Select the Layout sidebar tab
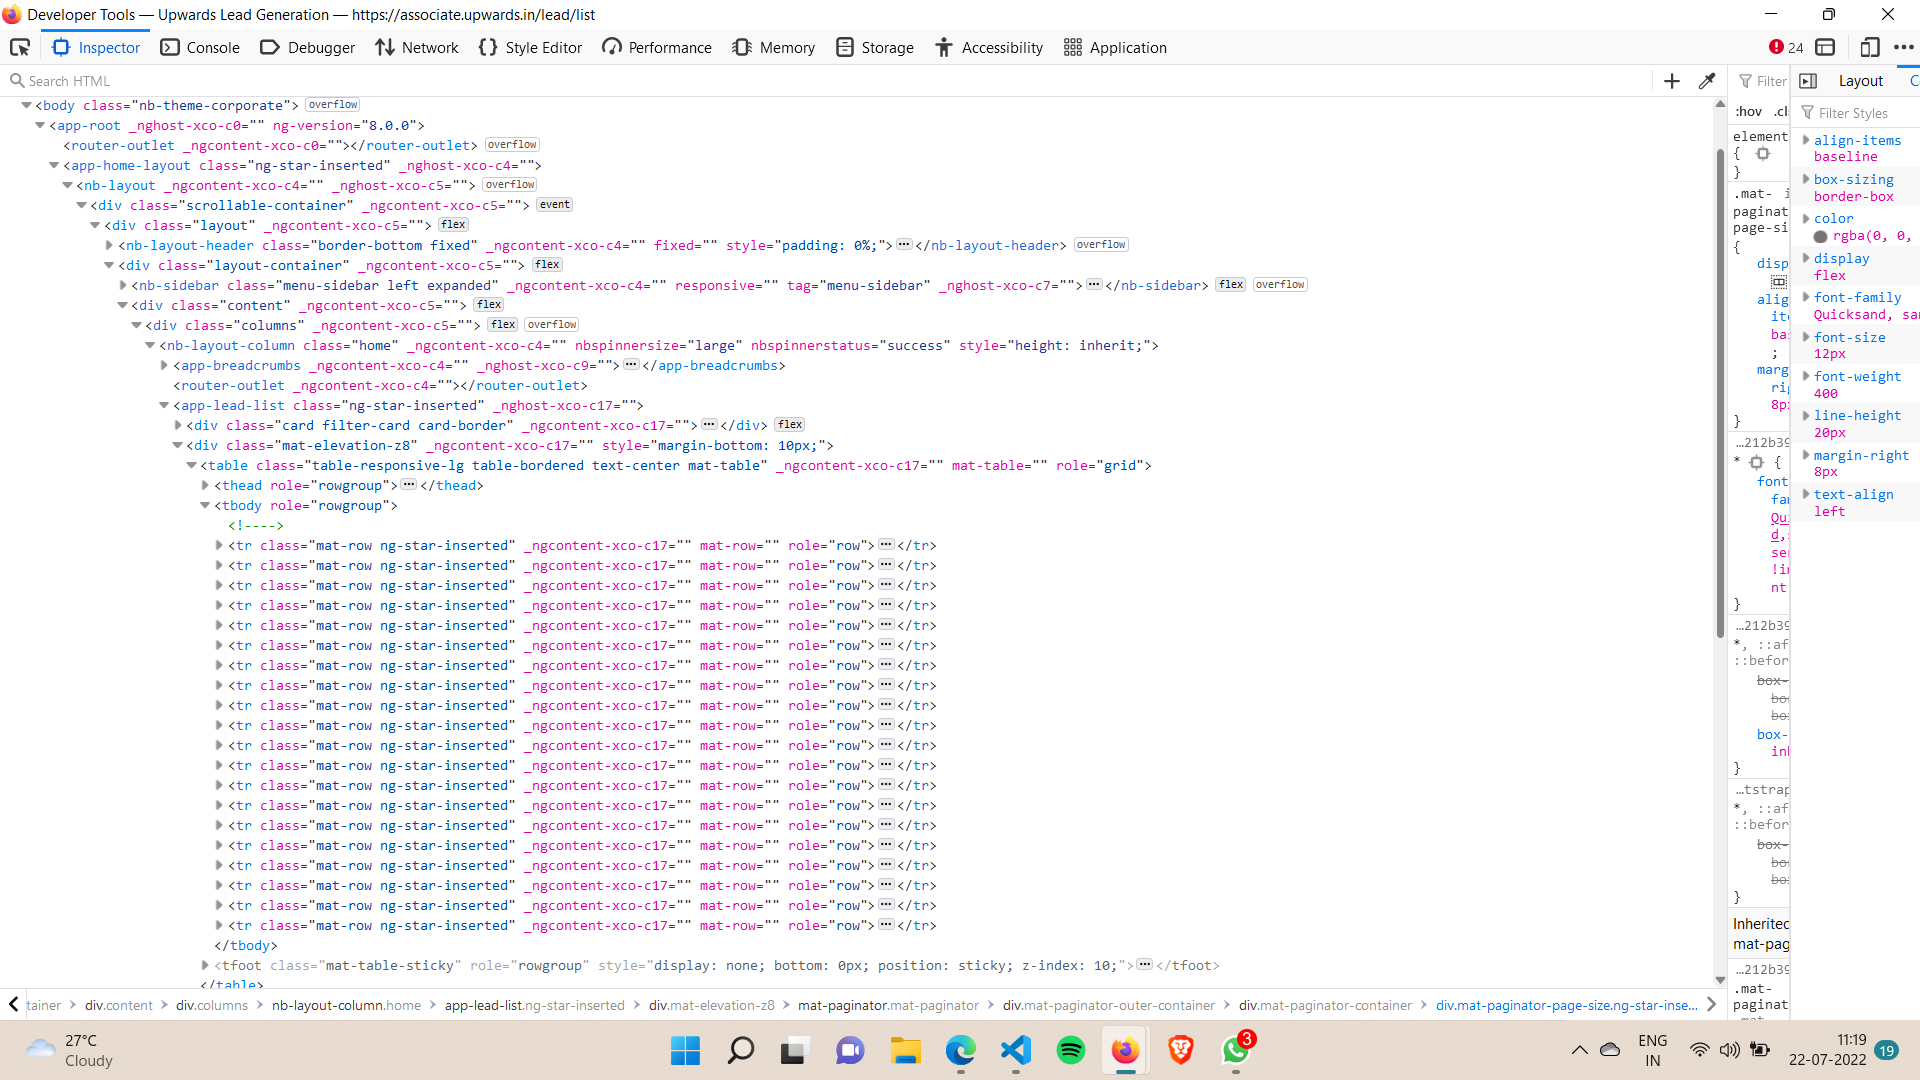The image size is (1920, 1080). [x=1860, y=81]
